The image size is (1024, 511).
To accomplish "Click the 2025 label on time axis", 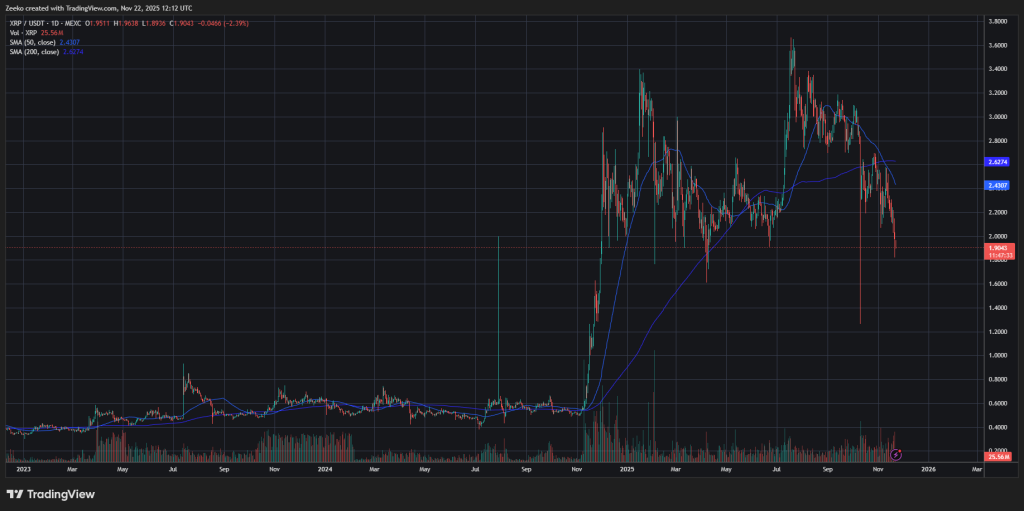I will [x=626, y=468].
